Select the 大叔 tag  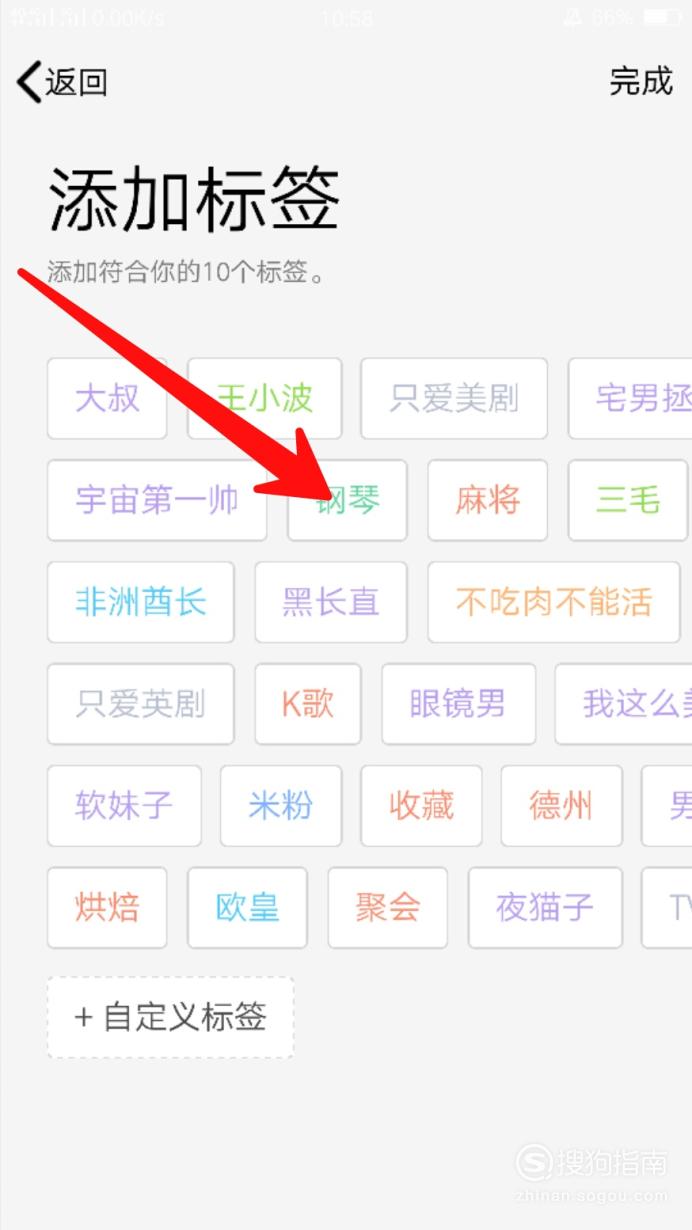(107, 398)
